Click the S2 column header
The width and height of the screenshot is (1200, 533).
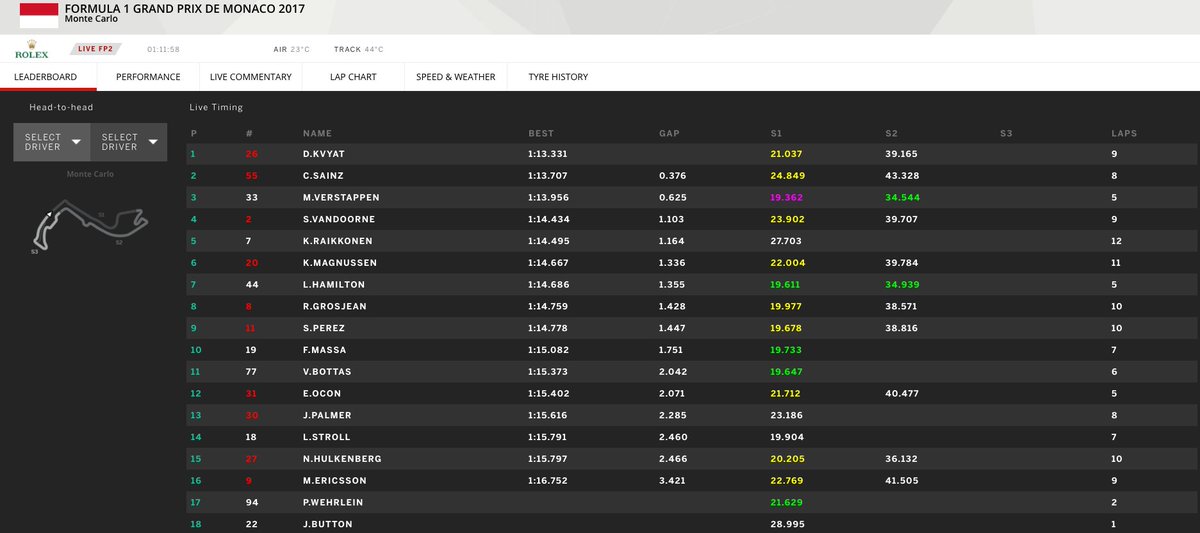pos(892,133)
